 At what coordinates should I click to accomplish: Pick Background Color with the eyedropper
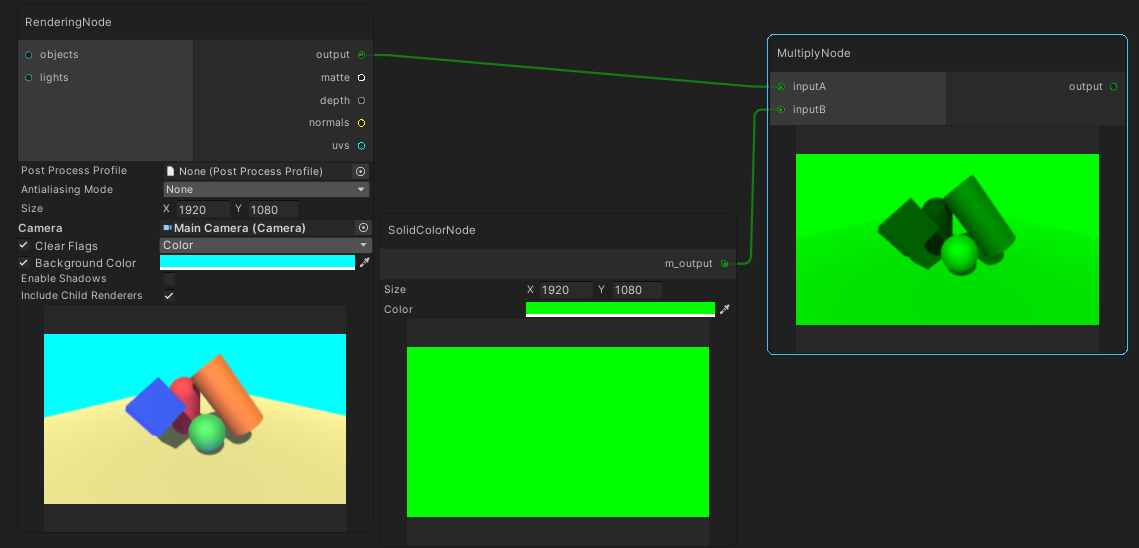(365, 263)
